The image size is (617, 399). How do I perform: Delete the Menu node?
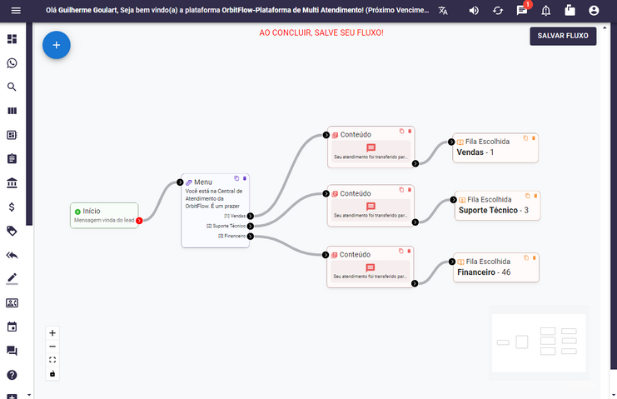click(244, 178)
